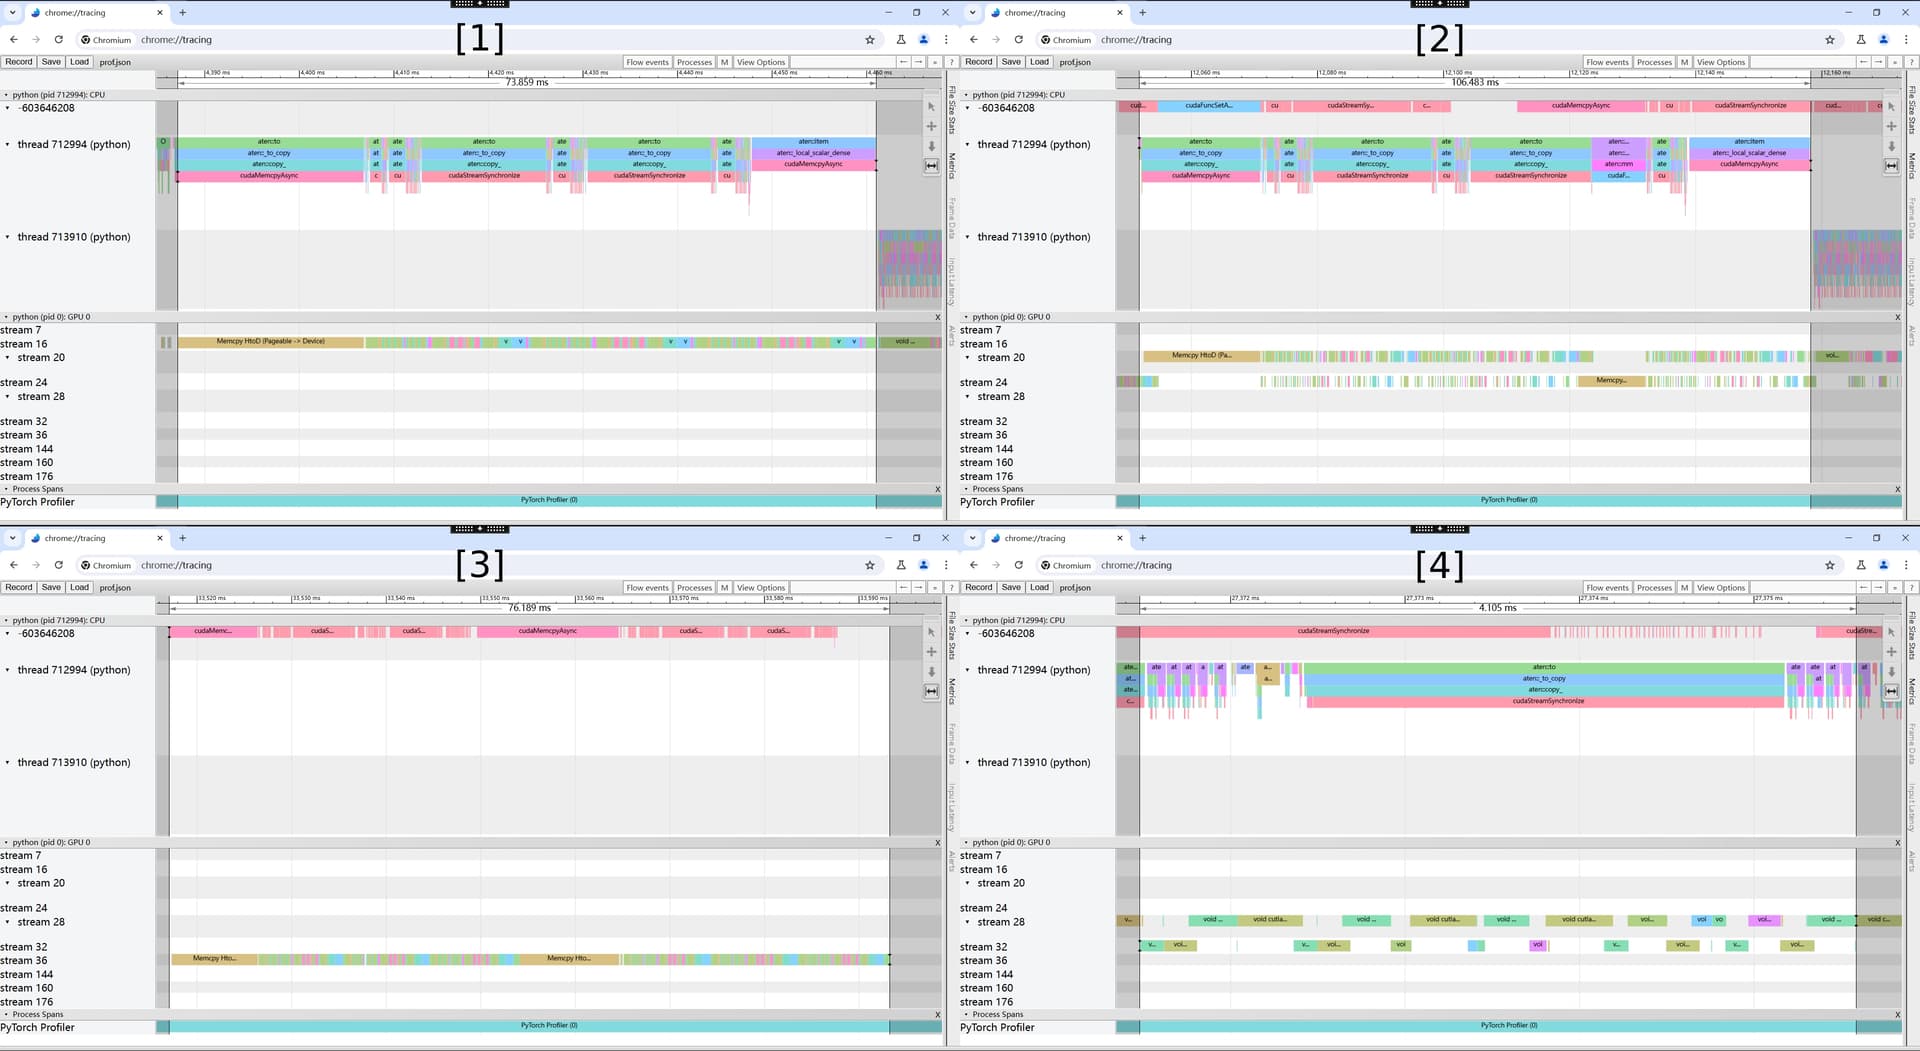1920x1051 pixels.
Task: Select the pointer selection tool in window 1
Action: [931, 107]
